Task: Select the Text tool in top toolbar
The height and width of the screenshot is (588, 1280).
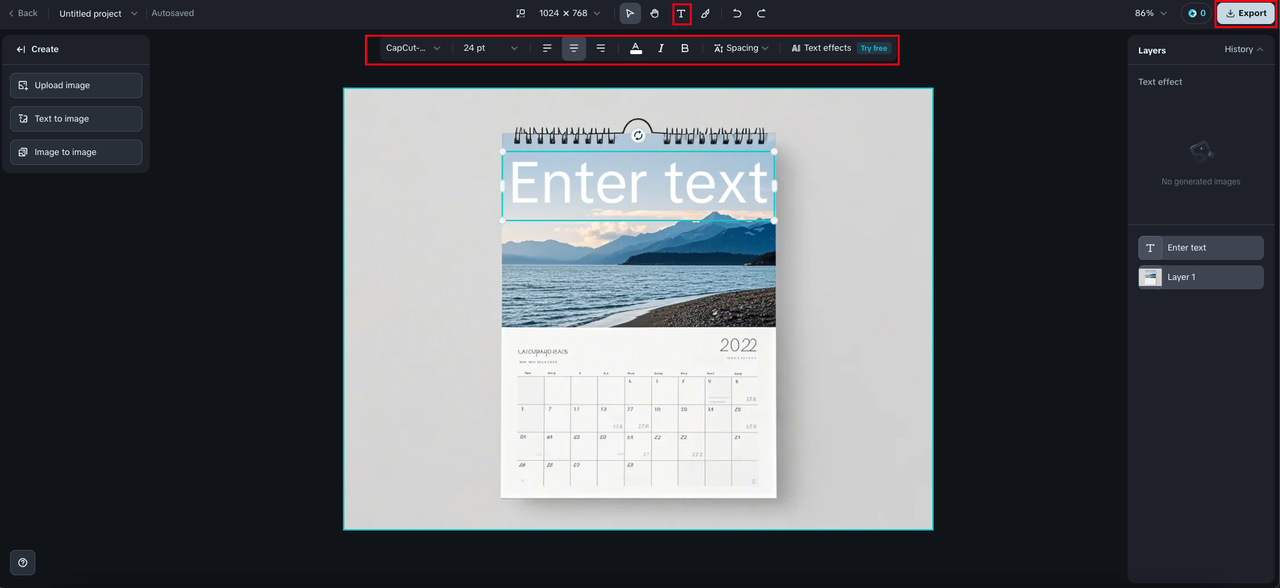Action: click(681, 14)
